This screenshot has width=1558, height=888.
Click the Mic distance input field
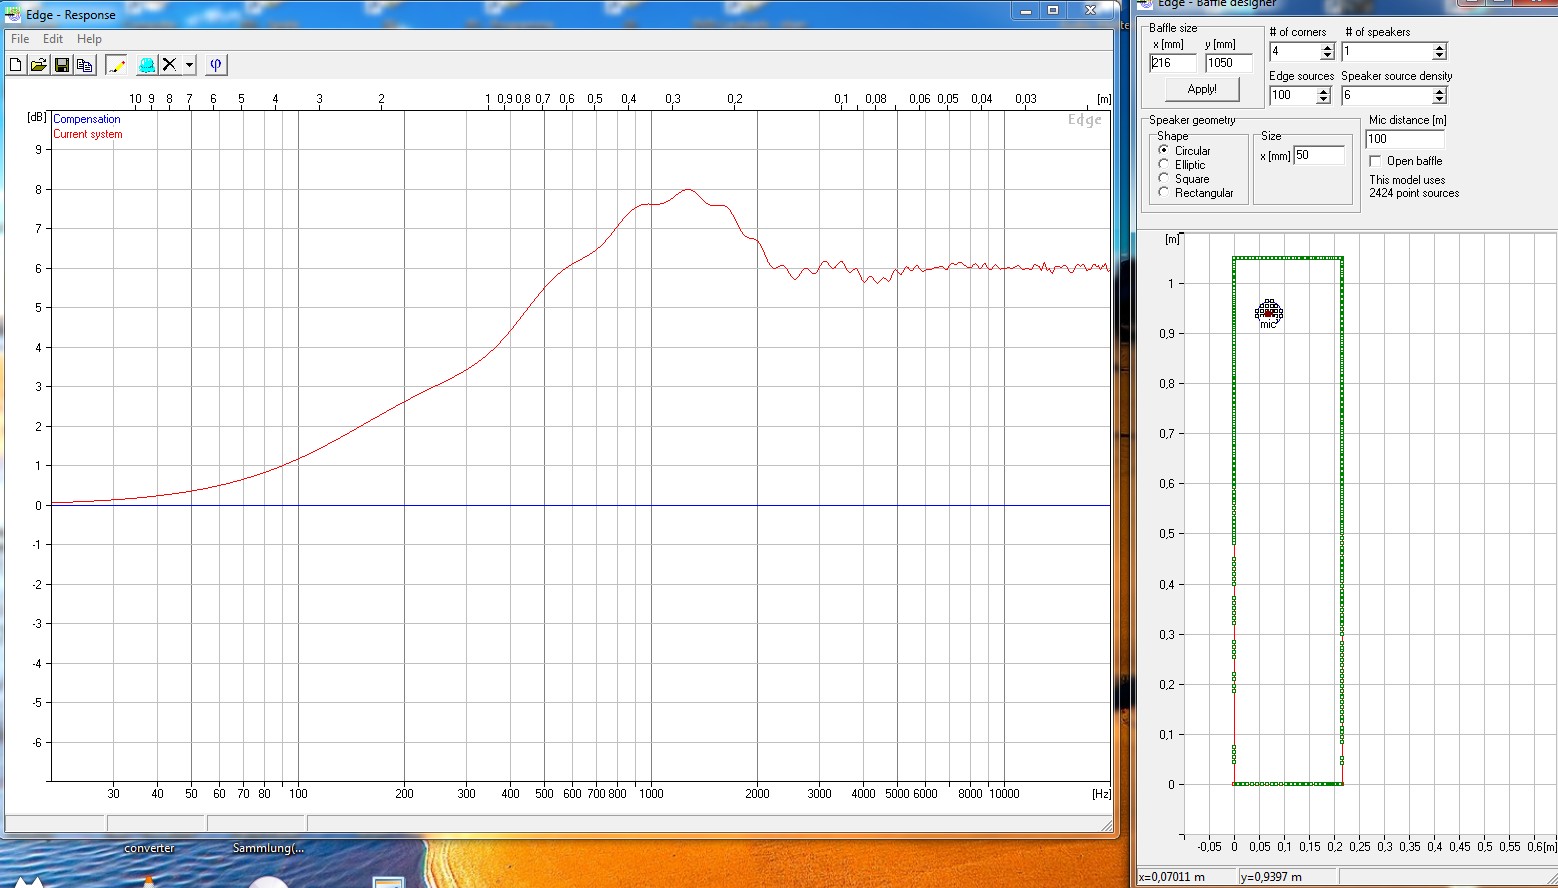1404,139
